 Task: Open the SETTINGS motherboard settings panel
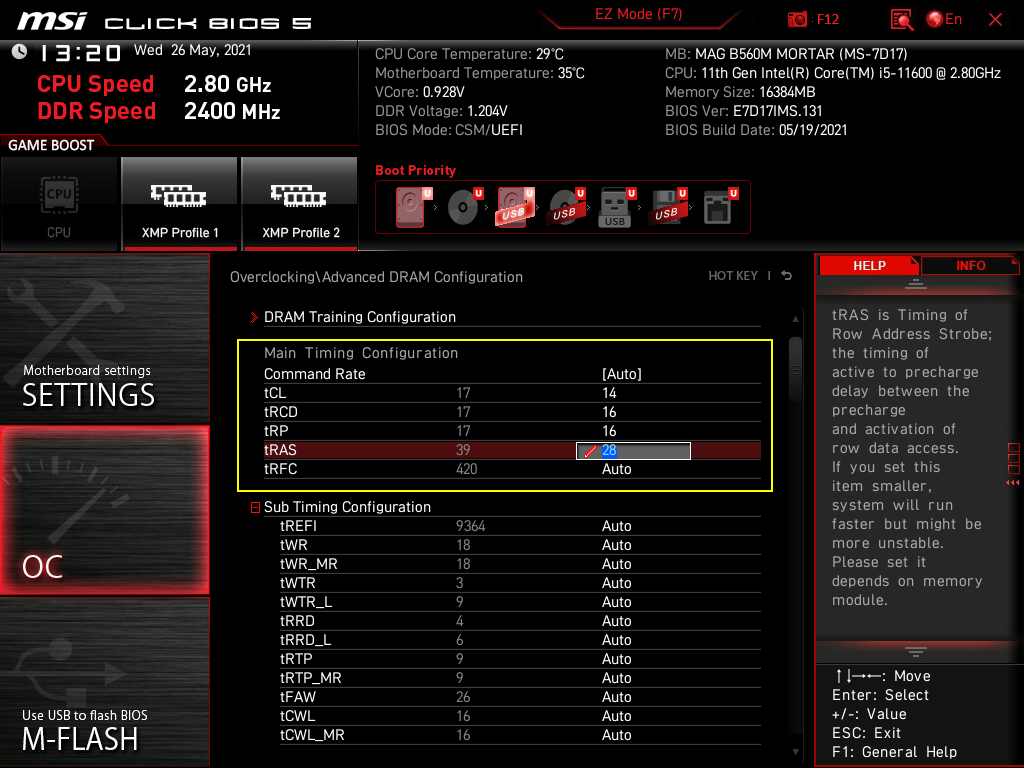(x=104, y=338)
